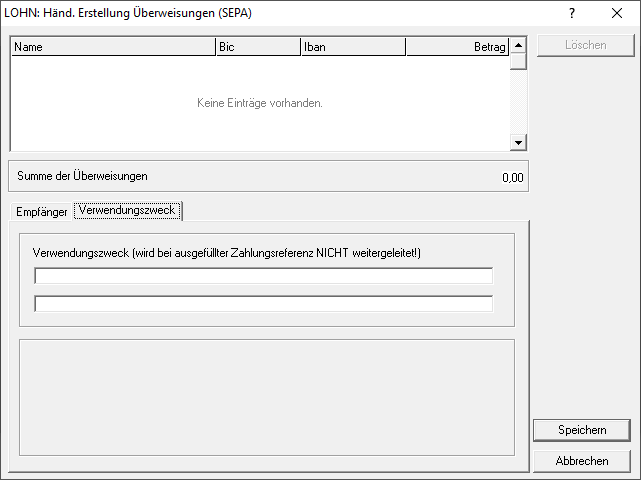The height and width of the screenshot is (480, 641).
Task: Sort by the Name column header
Action: (112, 46)
